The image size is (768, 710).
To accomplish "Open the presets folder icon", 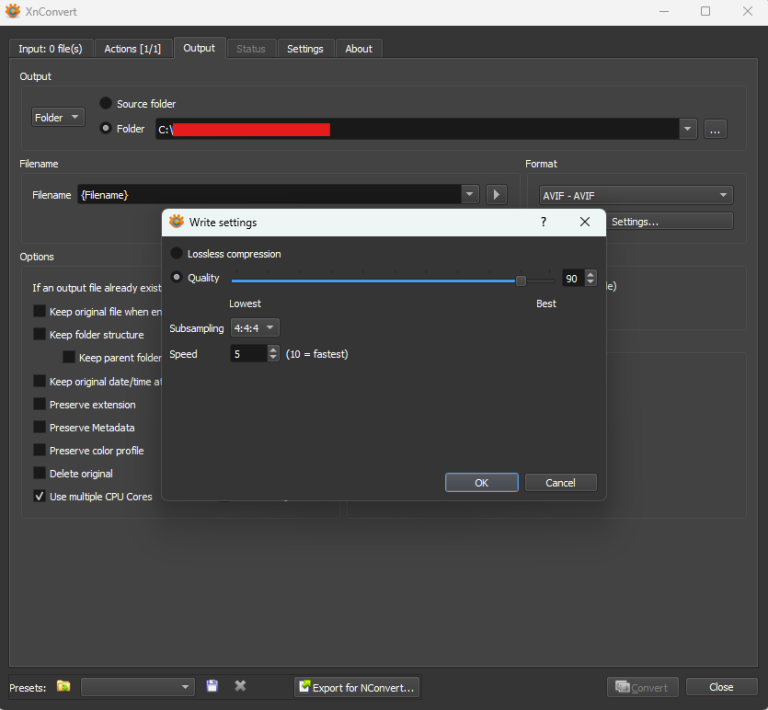I will [64, 686].
